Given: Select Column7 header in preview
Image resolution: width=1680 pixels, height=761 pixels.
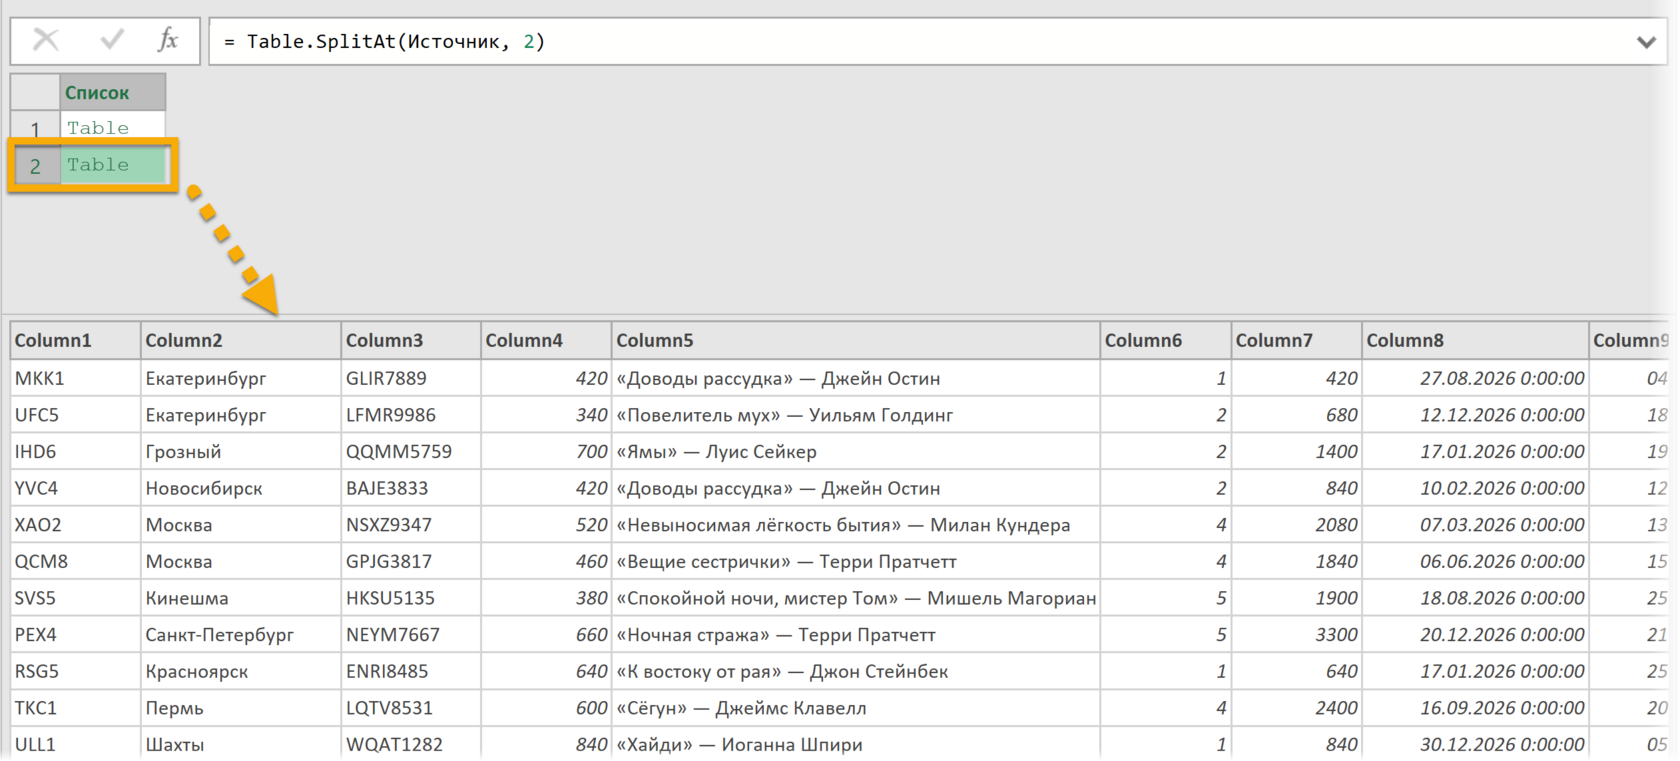Looking at the screenshot, I should tap(1297, 340).
